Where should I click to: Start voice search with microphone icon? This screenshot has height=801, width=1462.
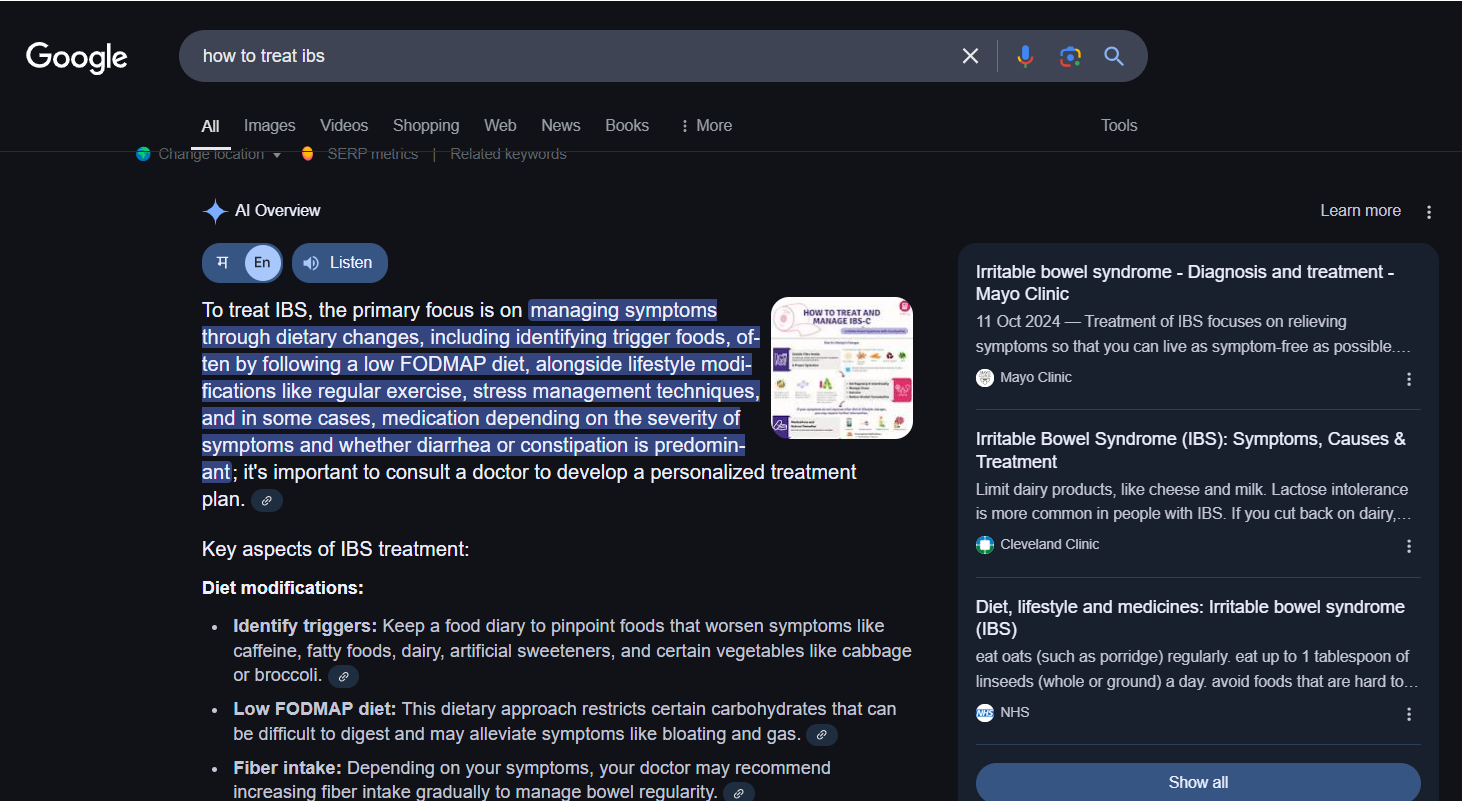tap(1025, 56)
